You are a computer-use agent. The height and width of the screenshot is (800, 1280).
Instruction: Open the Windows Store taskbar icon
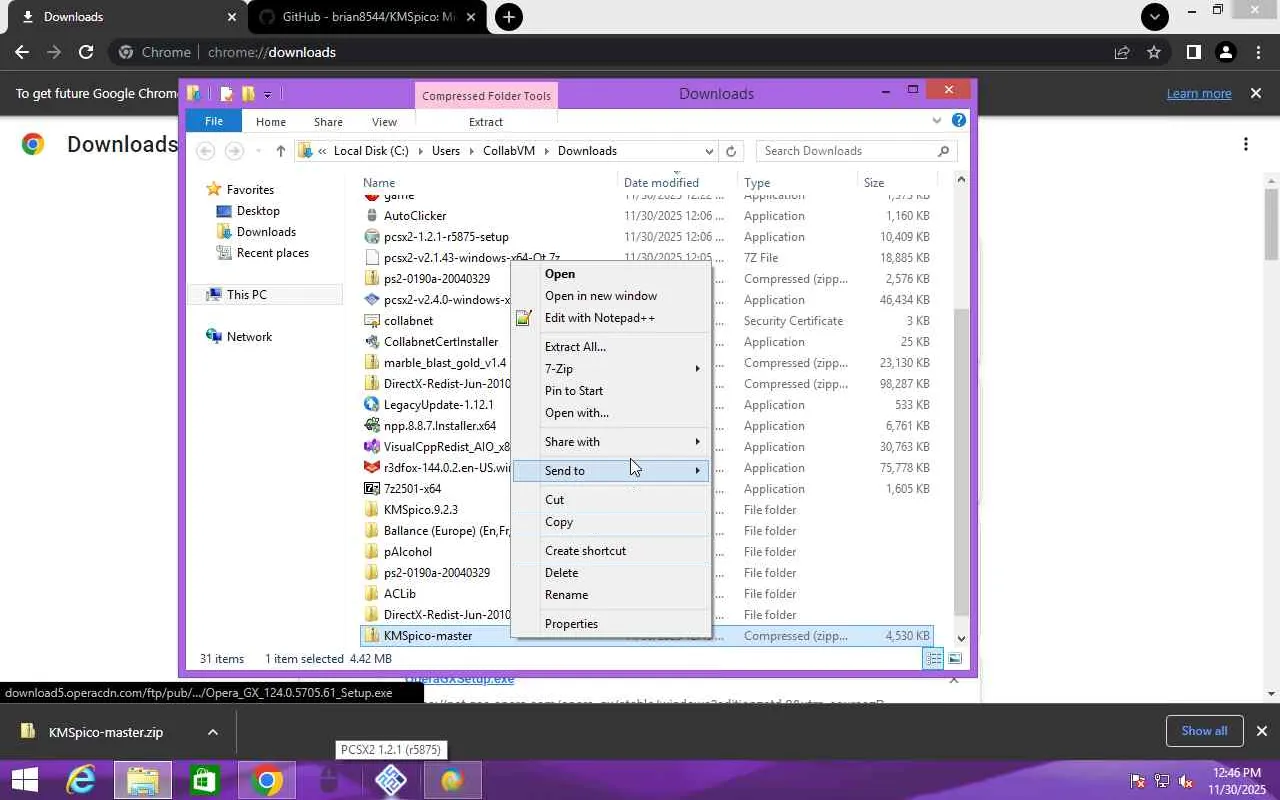(x=205, y=781)
